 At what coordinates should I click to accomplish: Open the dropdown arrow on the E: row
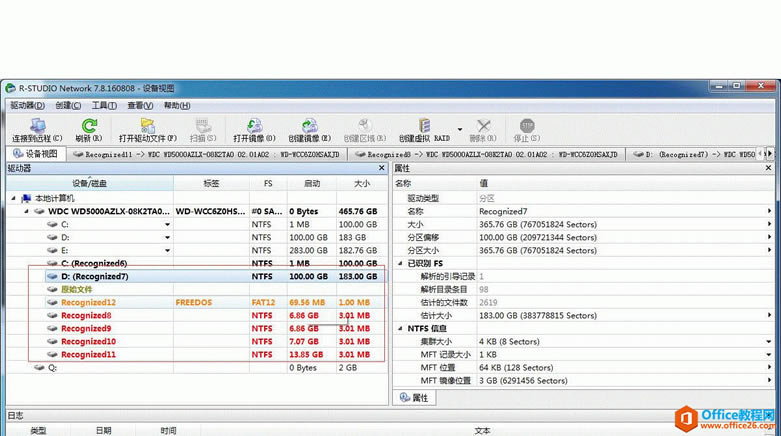[167, 251]
